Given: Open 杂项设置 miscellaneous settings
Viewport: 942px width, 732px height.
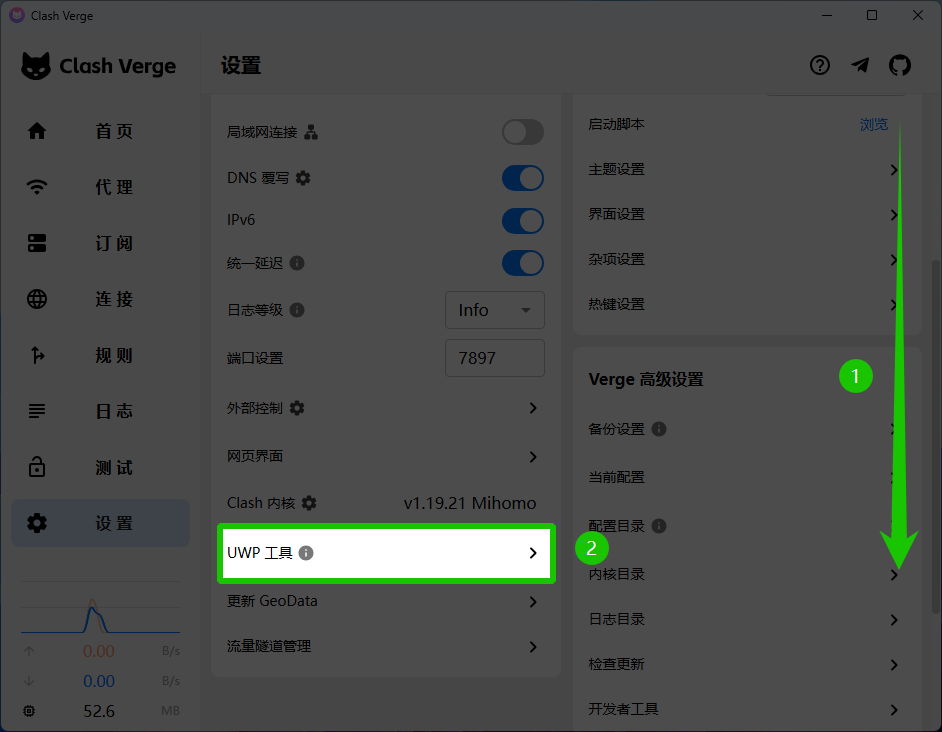Looking at the screenshot, I should point(747,260).
